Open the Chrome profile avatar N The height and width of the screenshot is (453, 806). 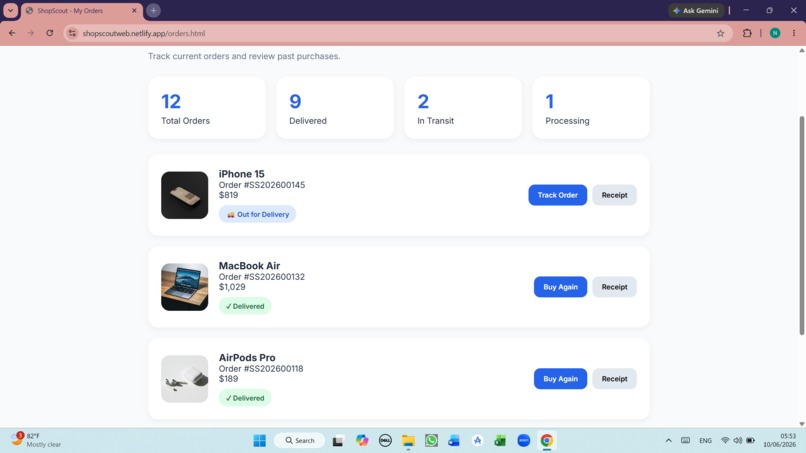pyautogui.click(x=775, y=33)
